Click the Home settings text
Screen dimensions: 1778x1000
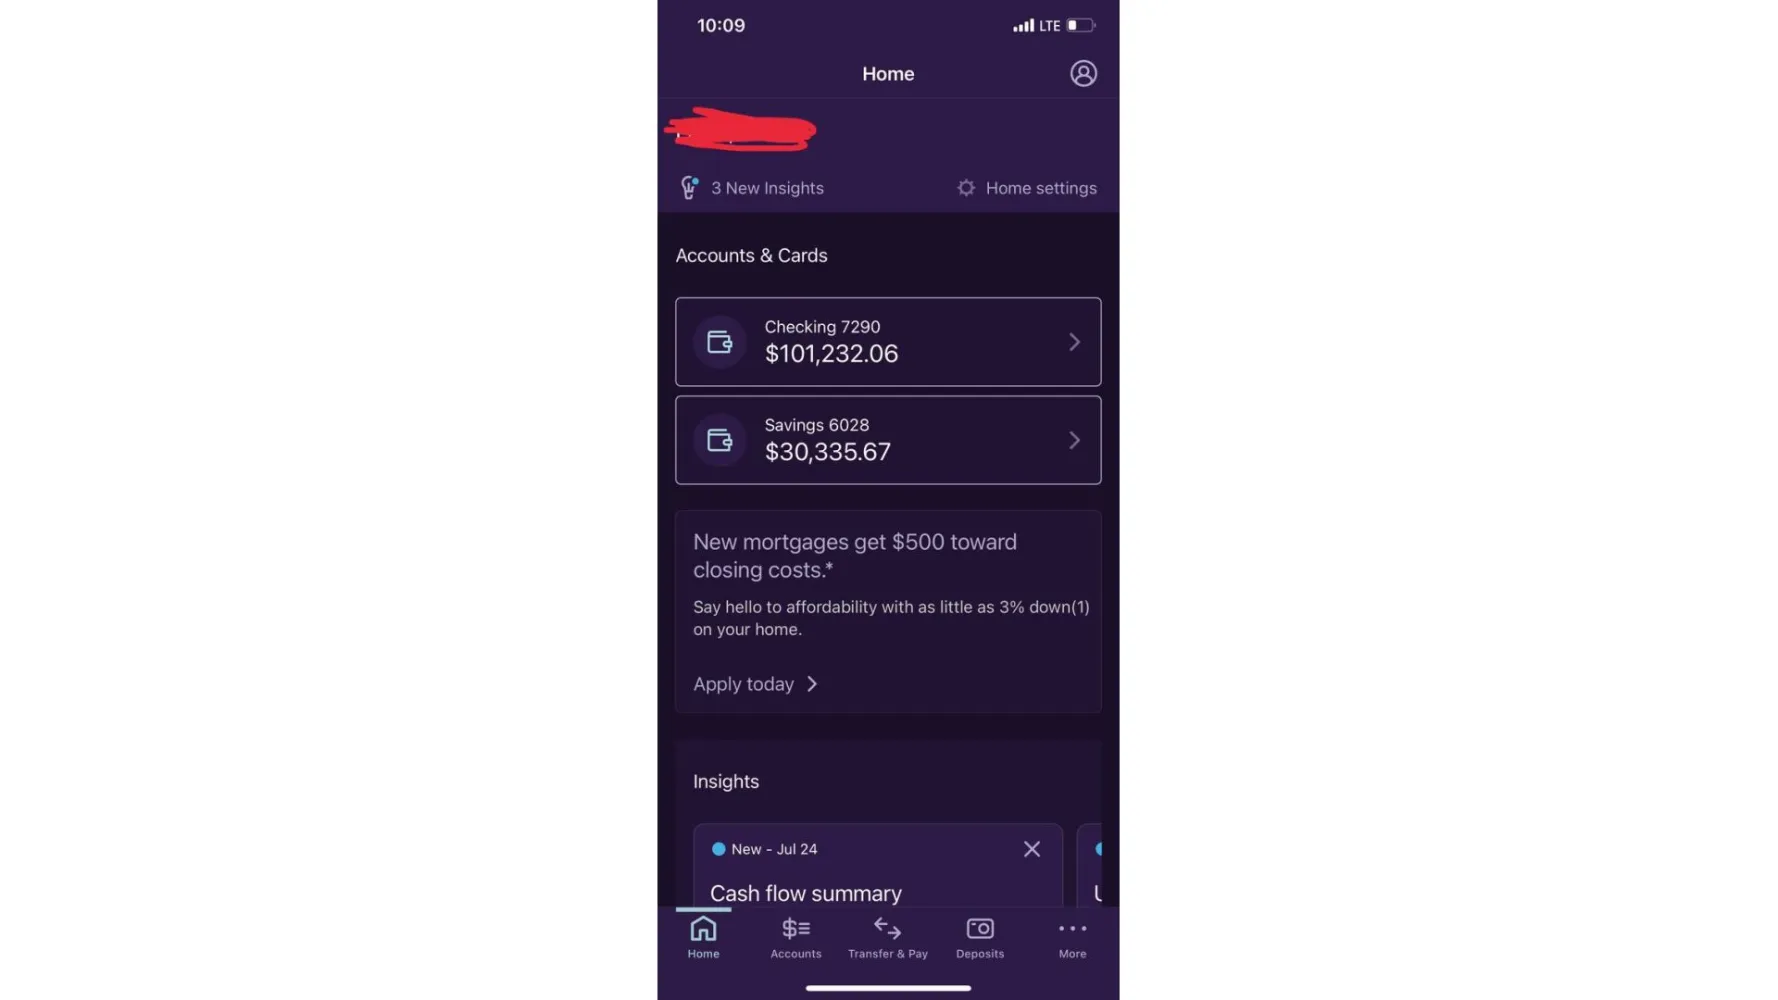(1041, 188)
